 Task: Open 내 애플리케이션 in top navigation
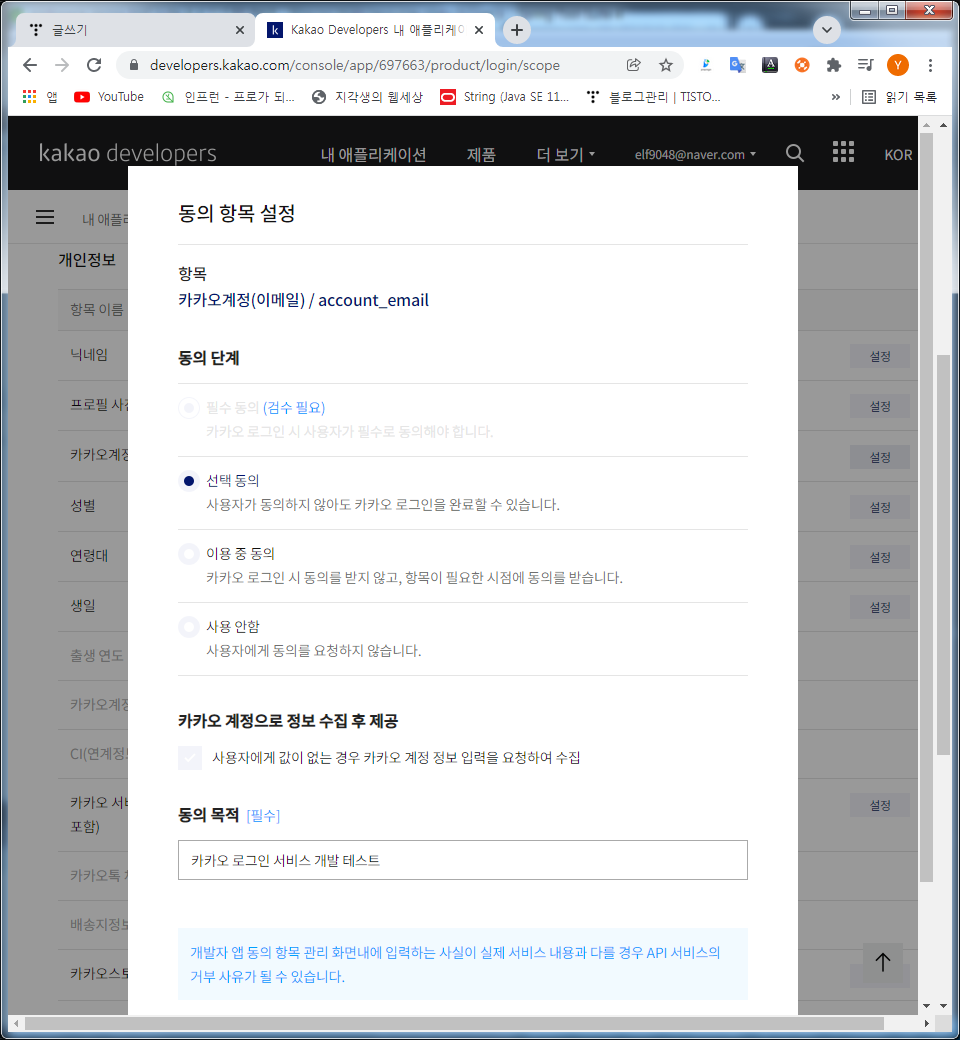pos(373,155)
